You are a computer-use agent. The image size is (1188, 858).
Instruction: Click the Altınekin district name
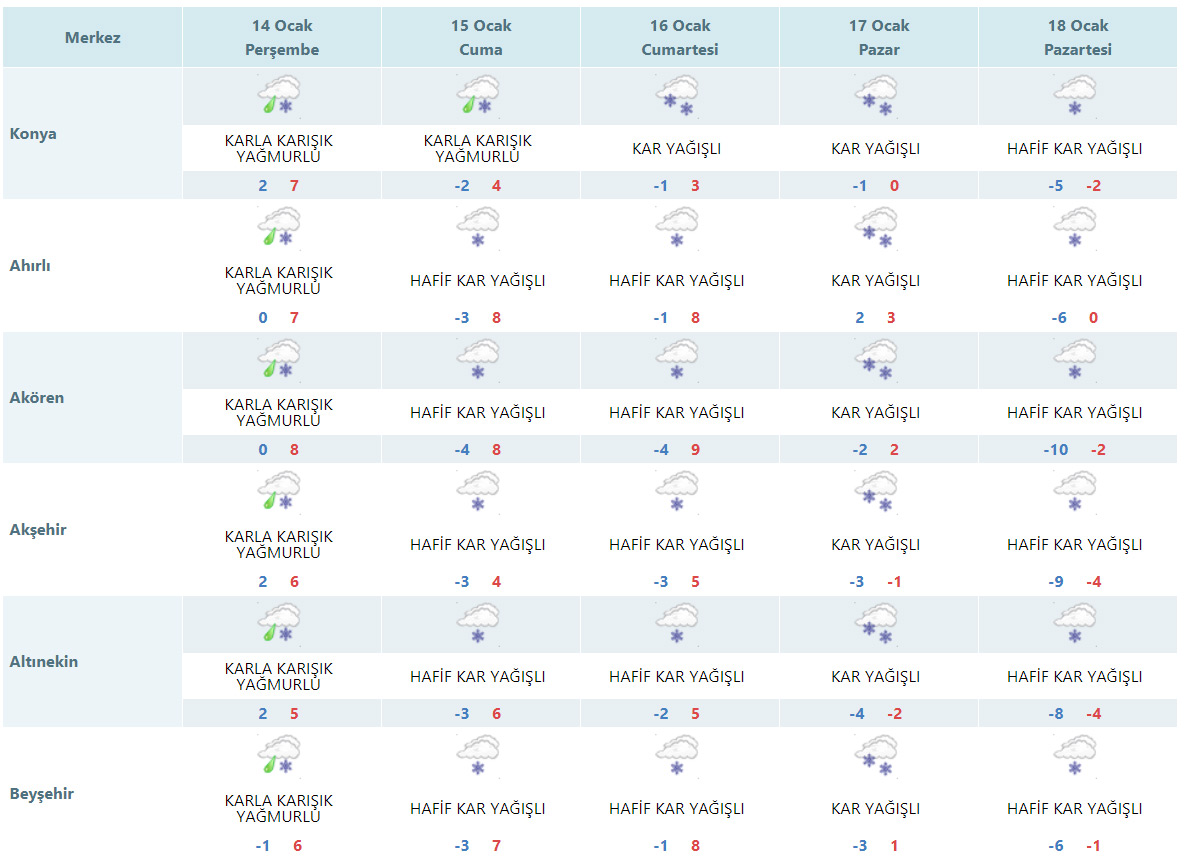(44, 662)
